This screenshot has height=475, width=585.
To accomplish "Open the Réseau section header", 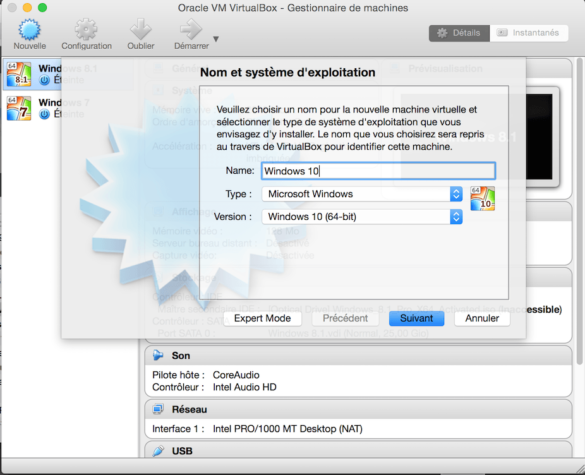I will coord(358,409).
